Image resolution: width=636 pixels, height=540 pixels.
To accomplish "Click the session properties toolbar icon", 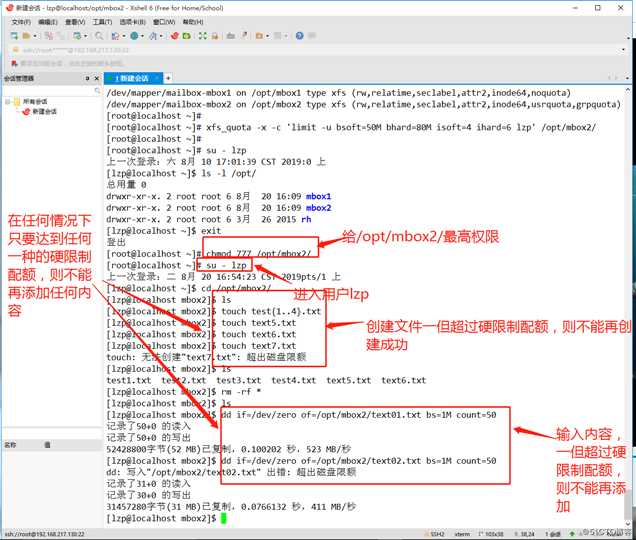I will (77, 36).
